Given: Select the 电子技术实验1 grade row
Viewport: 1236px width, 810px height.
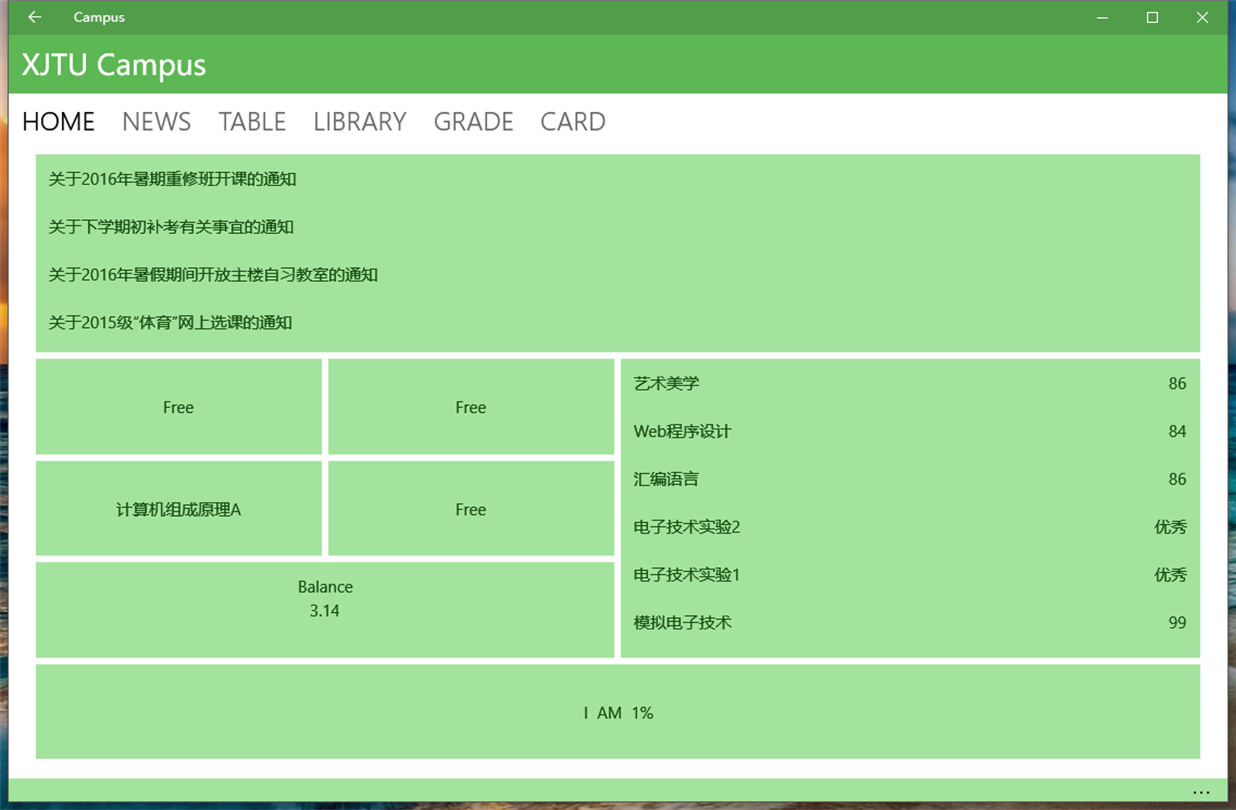Looking at the screenshot, I should pyautogui.click(x=910, y=575).
